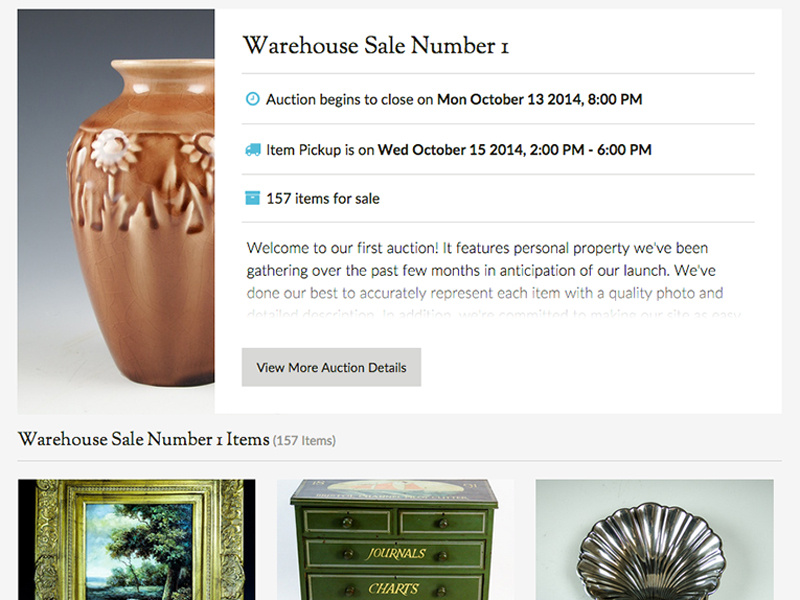
Task: Click the CHARTS drawer label on green chest
Action: [x=393, y=589]
